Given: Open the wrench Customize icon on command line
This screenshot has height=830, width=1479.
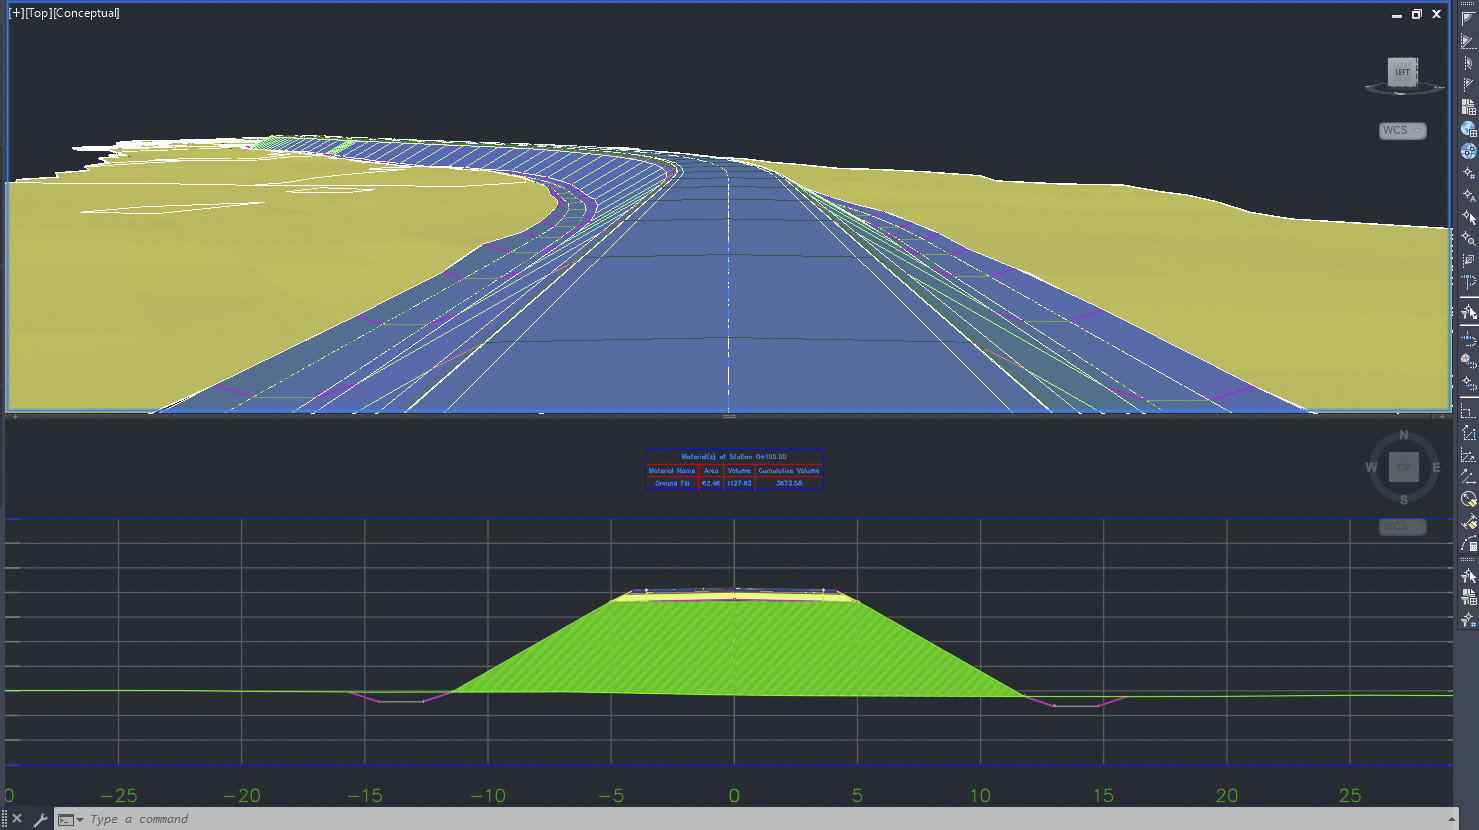Looking at the screenshot, I should (x=40, y=819).
